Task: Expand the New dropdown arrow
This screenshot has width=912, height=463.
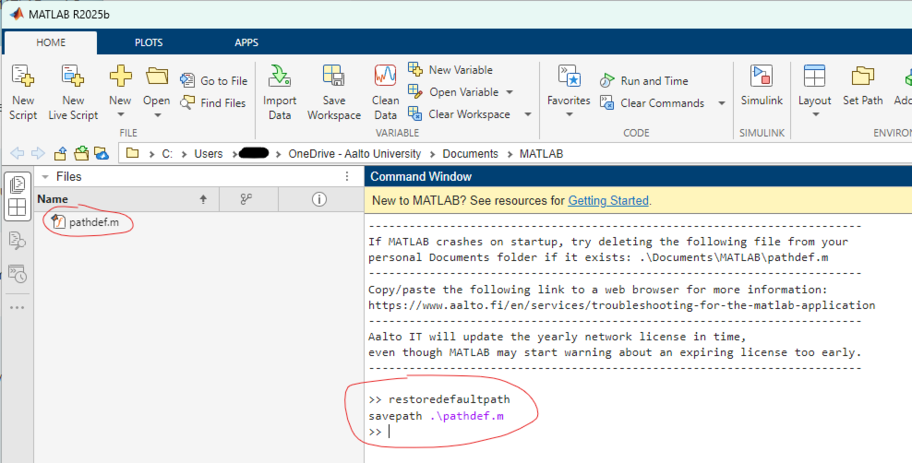Action: (x=120, y=115)
